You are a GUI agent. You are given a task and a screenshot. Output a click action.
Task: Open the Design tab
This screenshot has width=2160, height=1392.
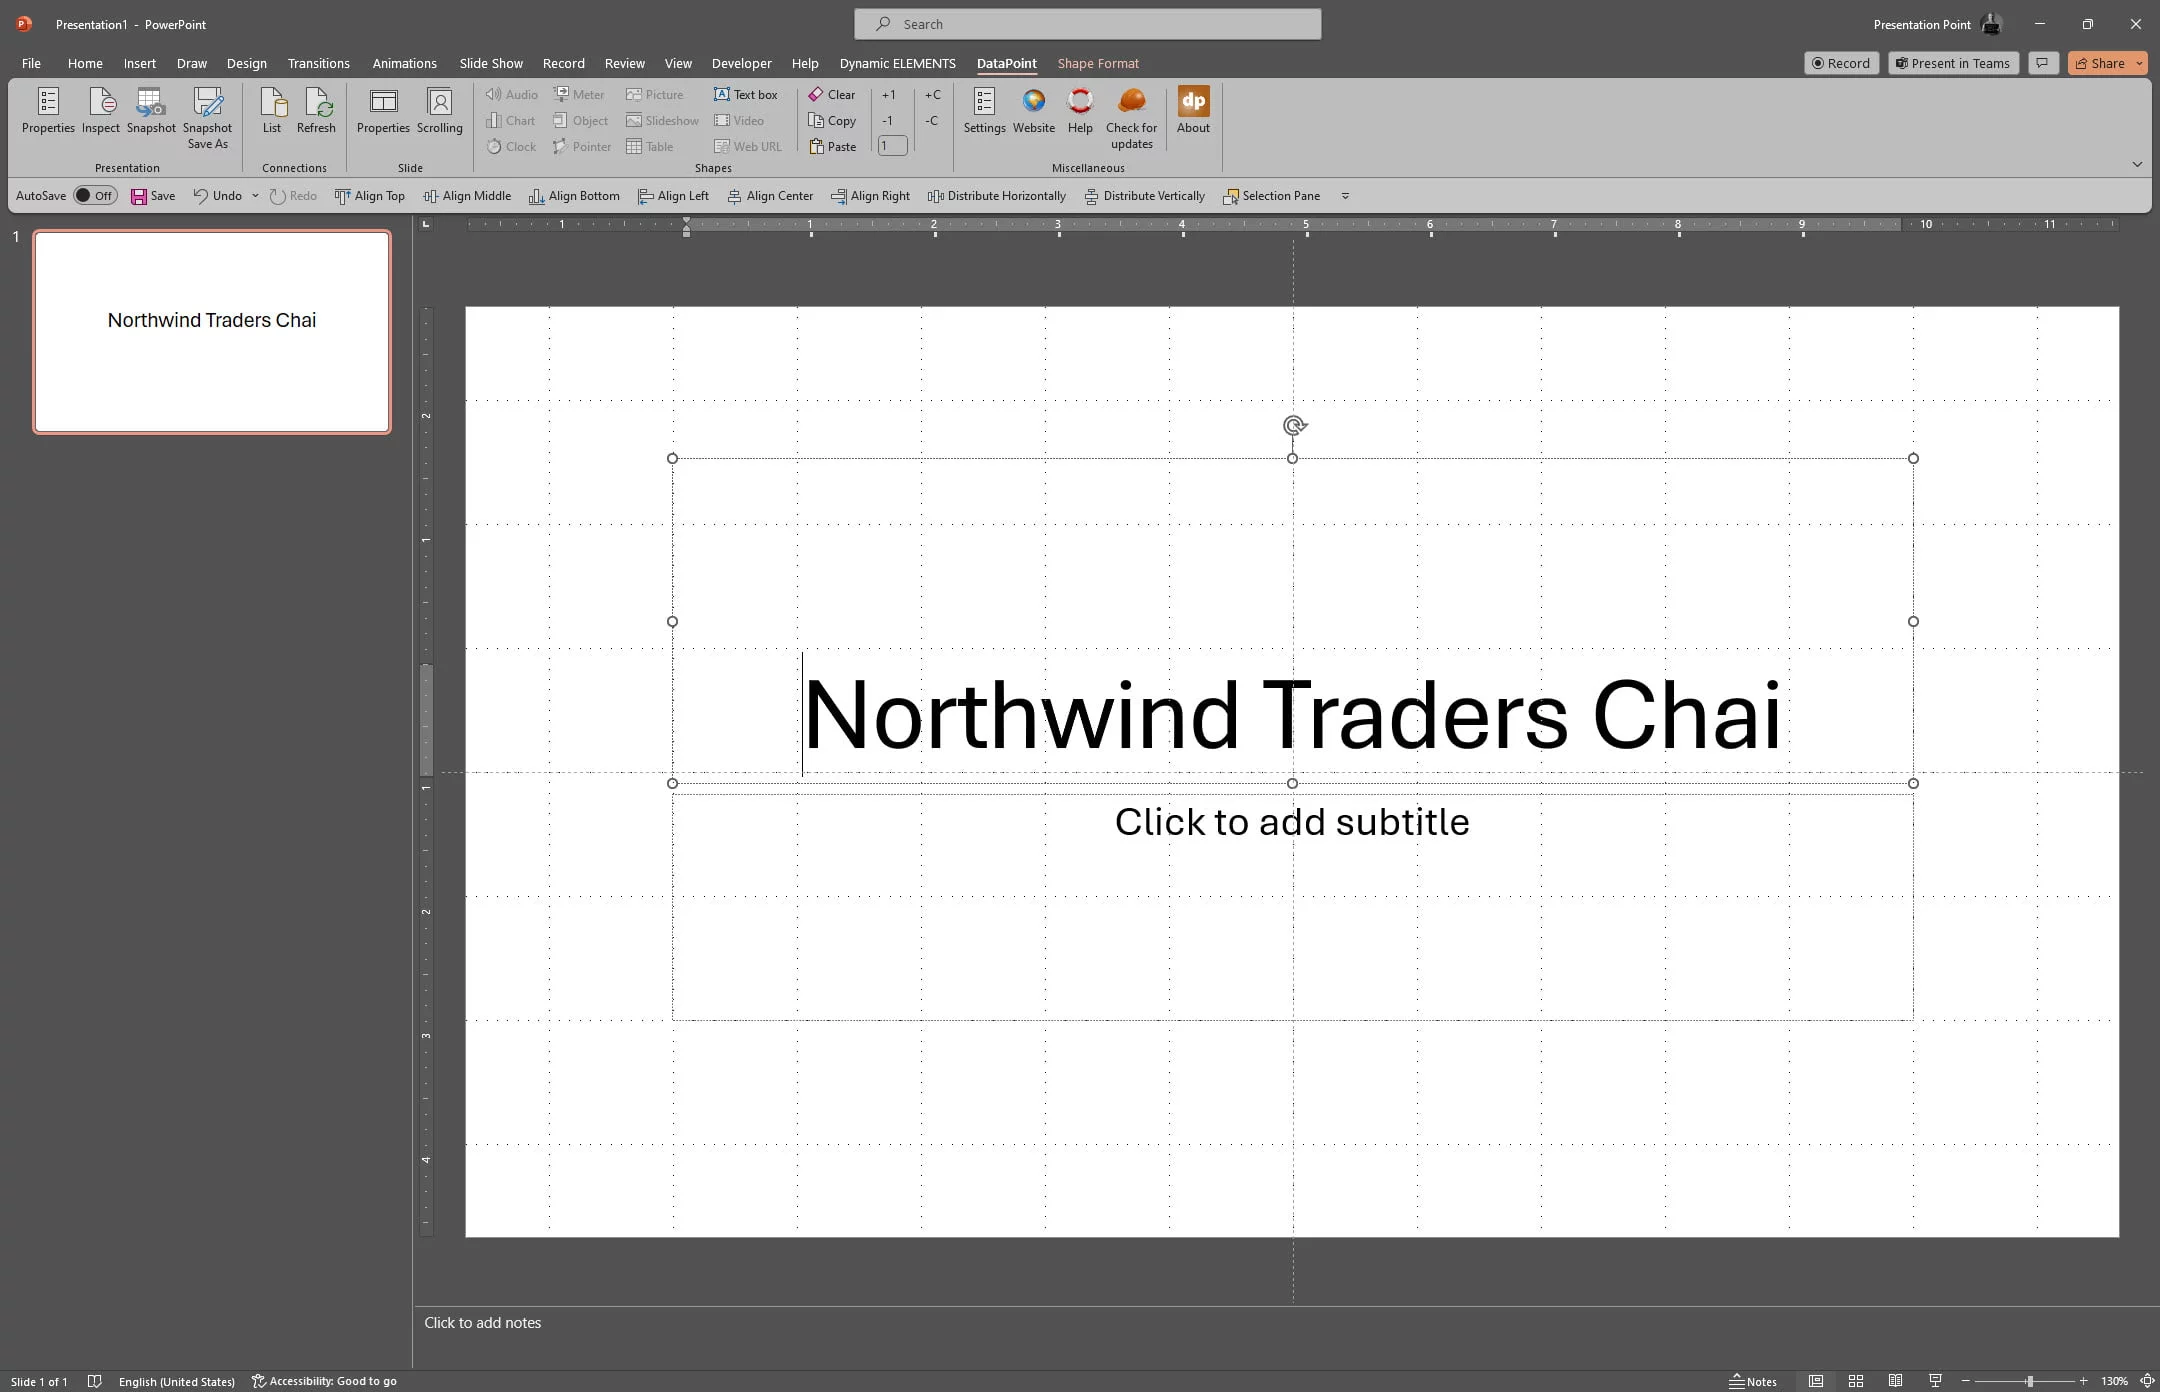[246, 63]
